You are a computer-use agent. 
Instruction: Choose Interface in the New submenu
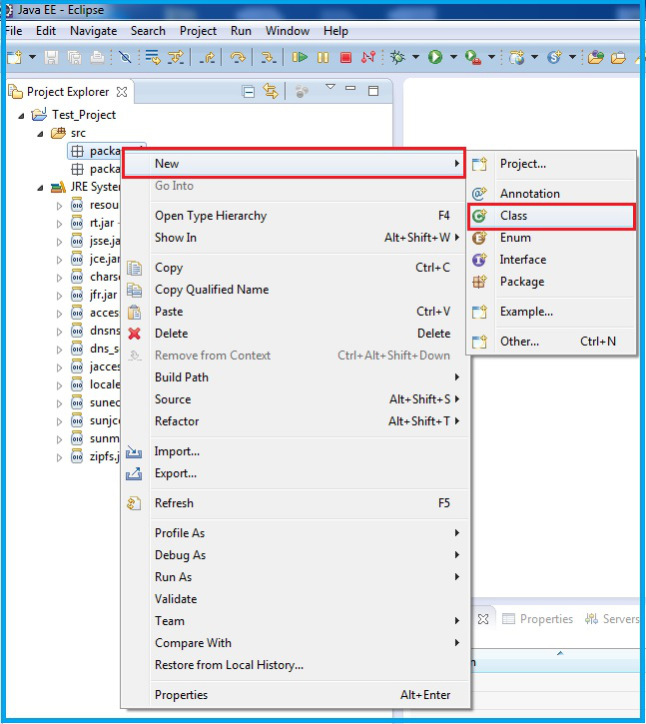[551, 259]
